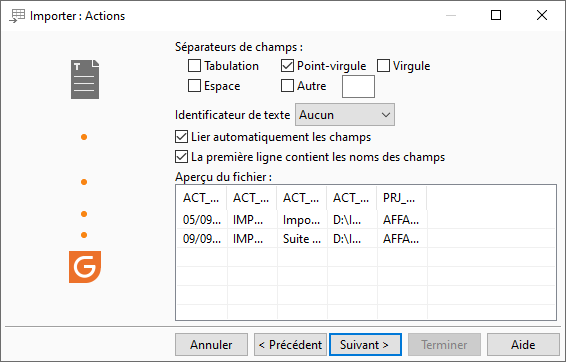The image size is (566, 362).
Task: Enable the Tabulation separator checkbox
Action: [194, 66]
